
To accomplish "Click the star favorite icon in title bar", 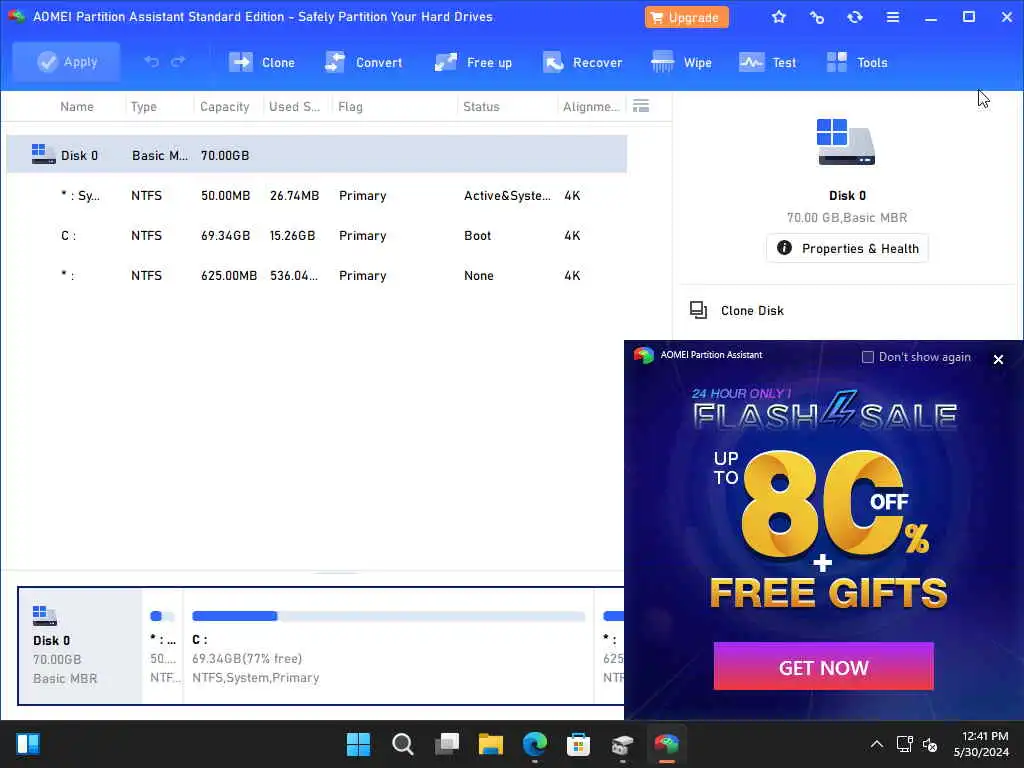I will [x=778, y=17].
